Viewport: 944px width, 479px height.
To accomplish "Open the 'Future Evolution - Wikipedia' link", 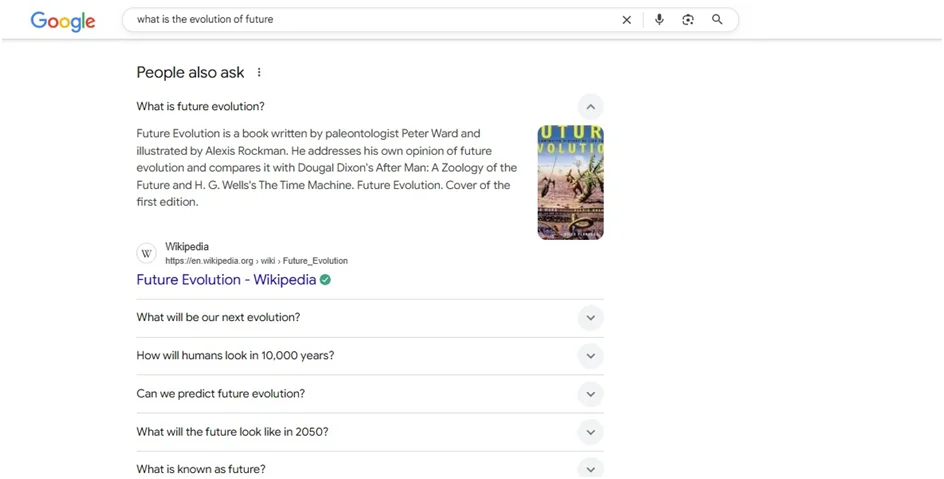I will point(226,279).
